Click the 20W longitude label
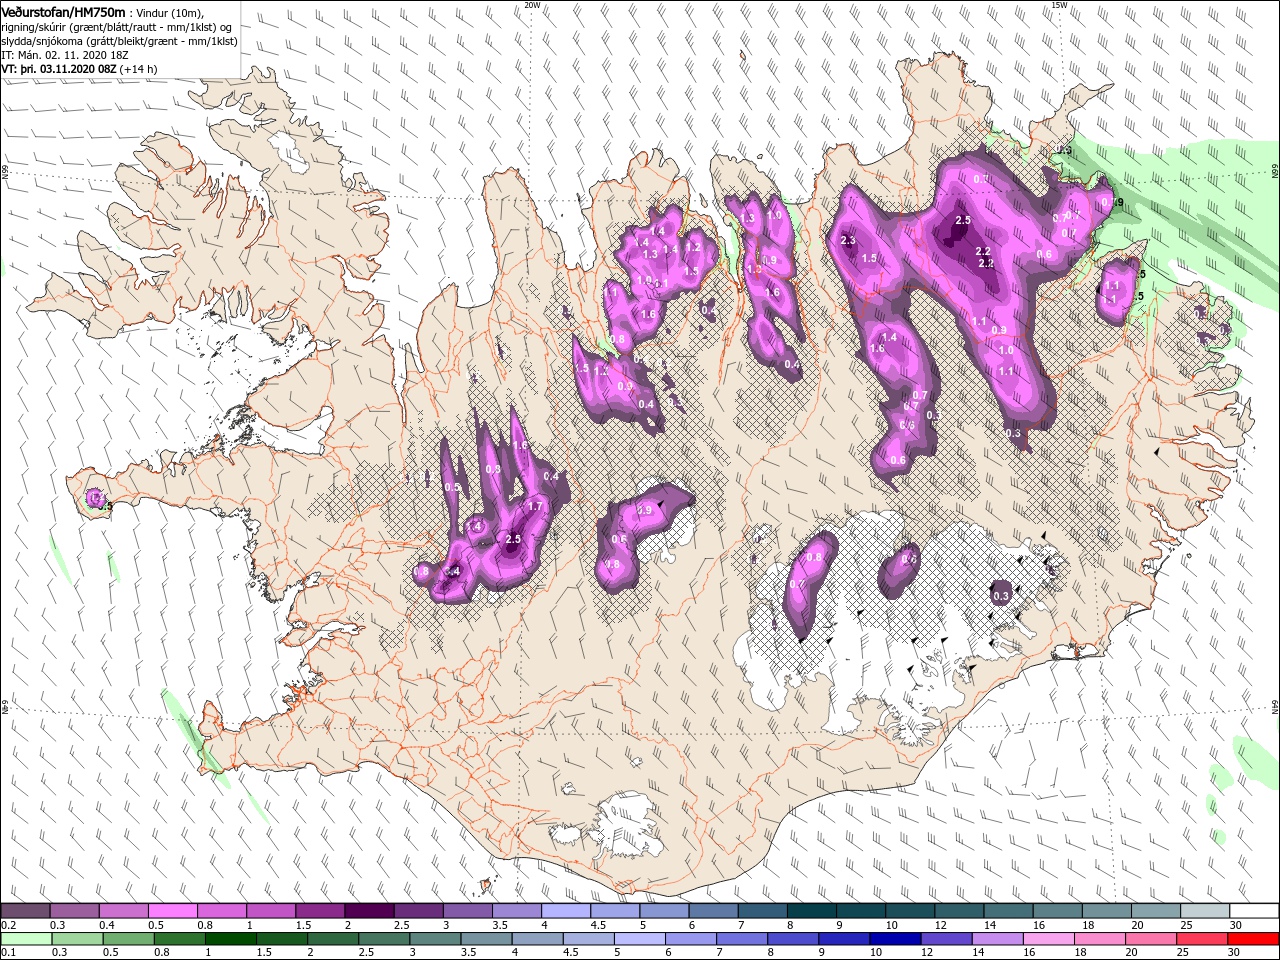This screenshot has height=960, width=1280. (x=532, y=5)
